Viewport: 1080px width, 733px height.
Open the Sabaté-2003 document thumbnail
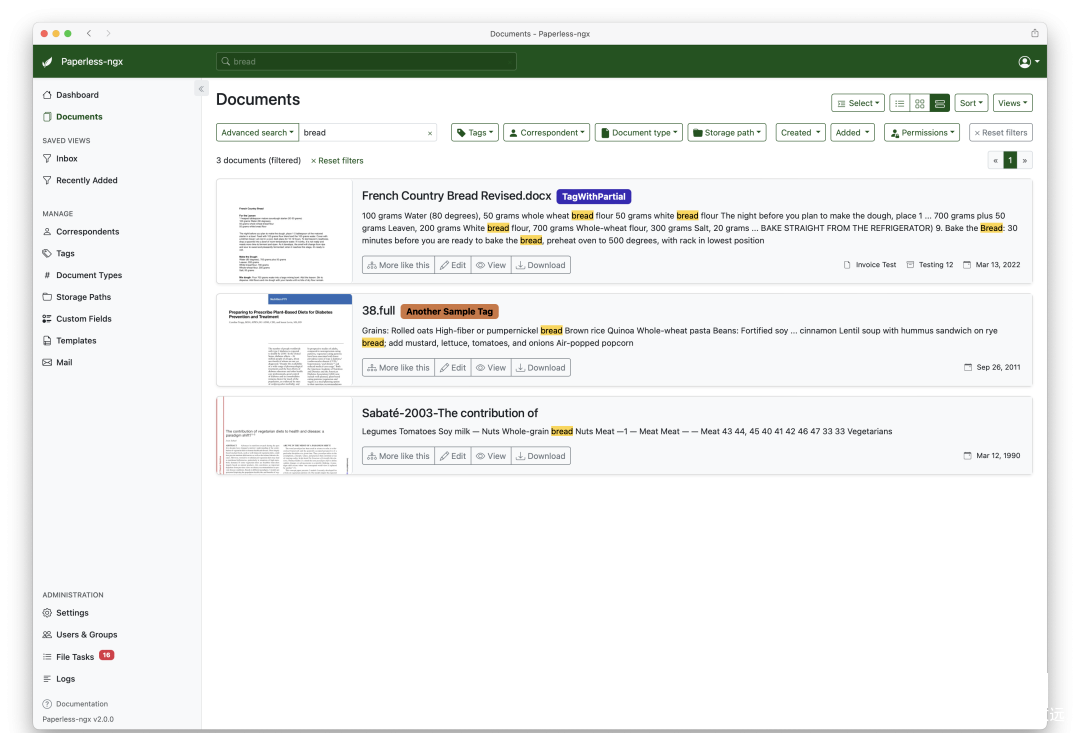(x=284, y=435)
